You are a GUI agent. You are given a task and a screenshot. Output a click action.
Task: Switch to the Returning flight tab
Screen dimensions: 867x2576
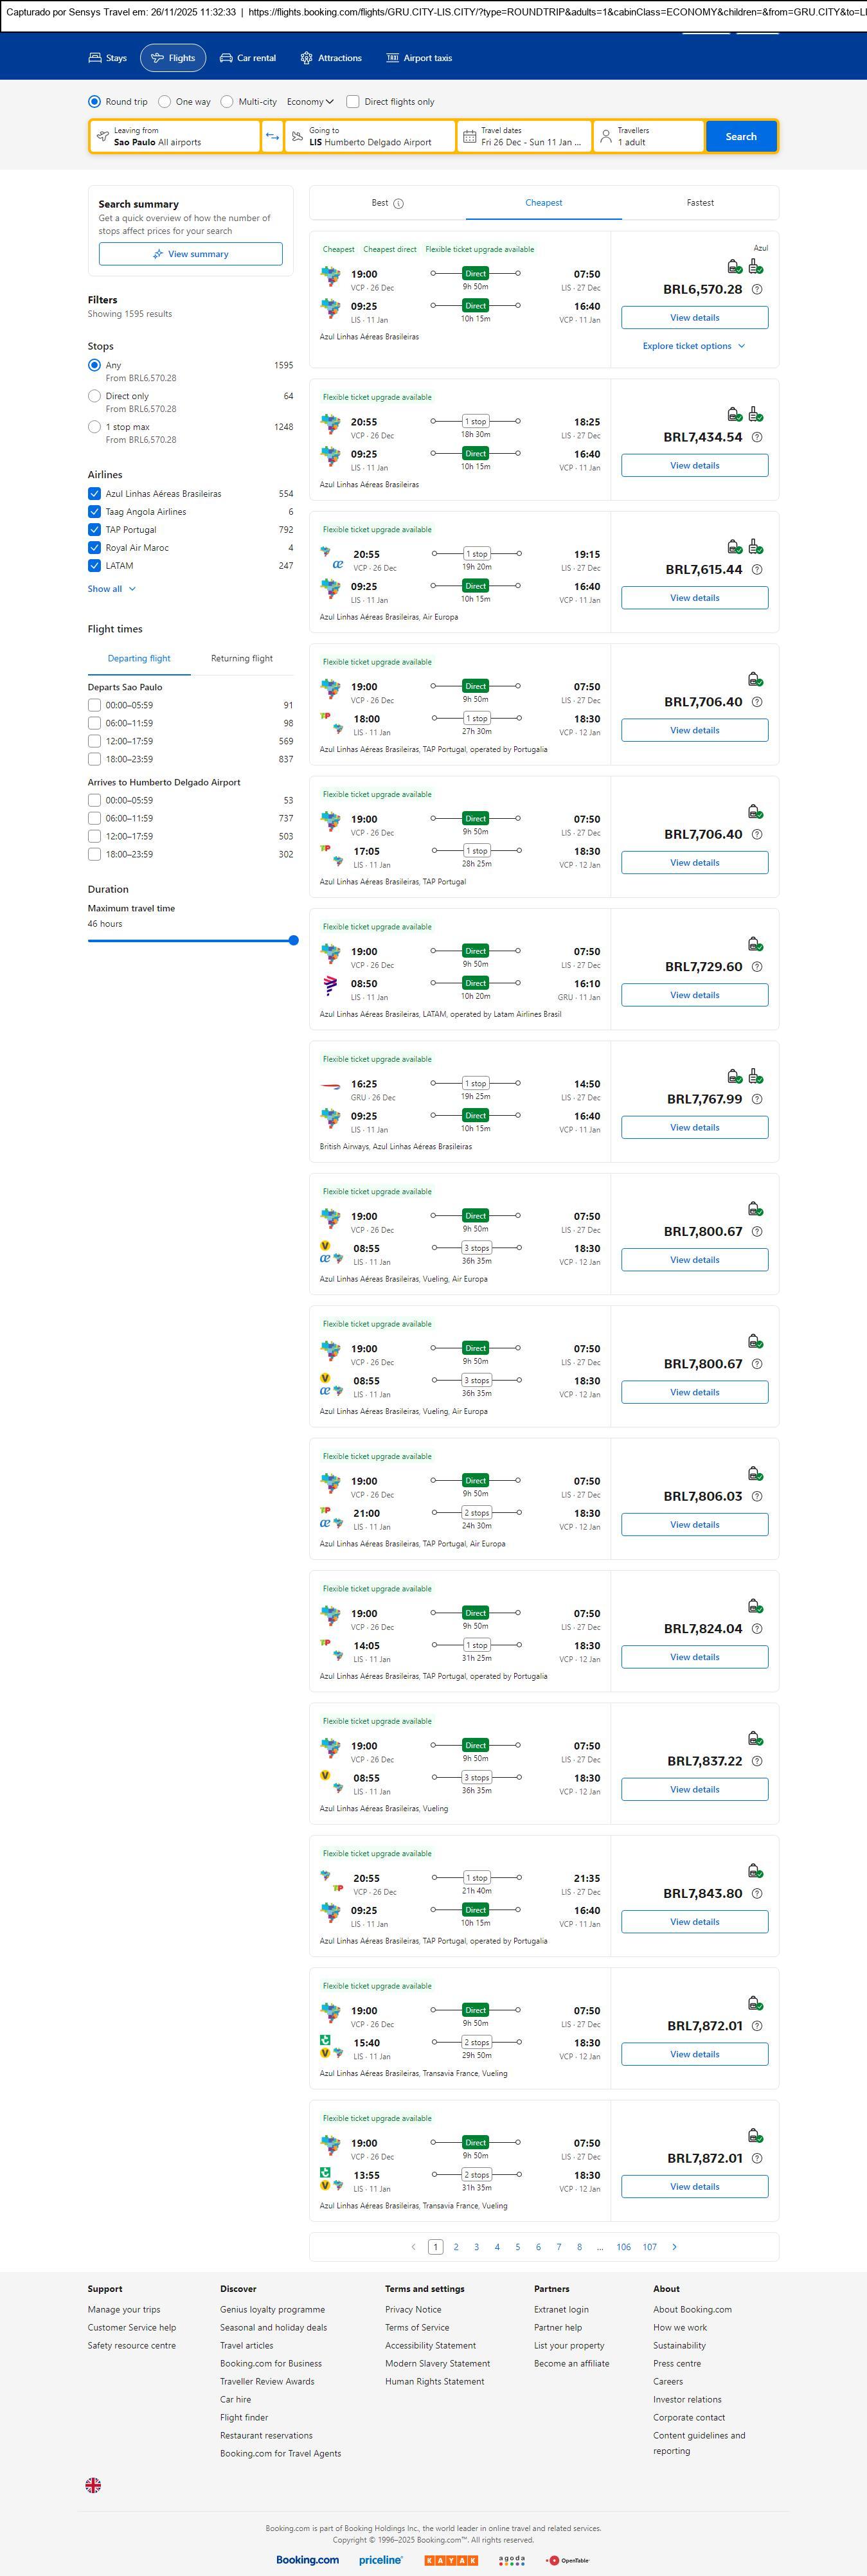(242, 659)
